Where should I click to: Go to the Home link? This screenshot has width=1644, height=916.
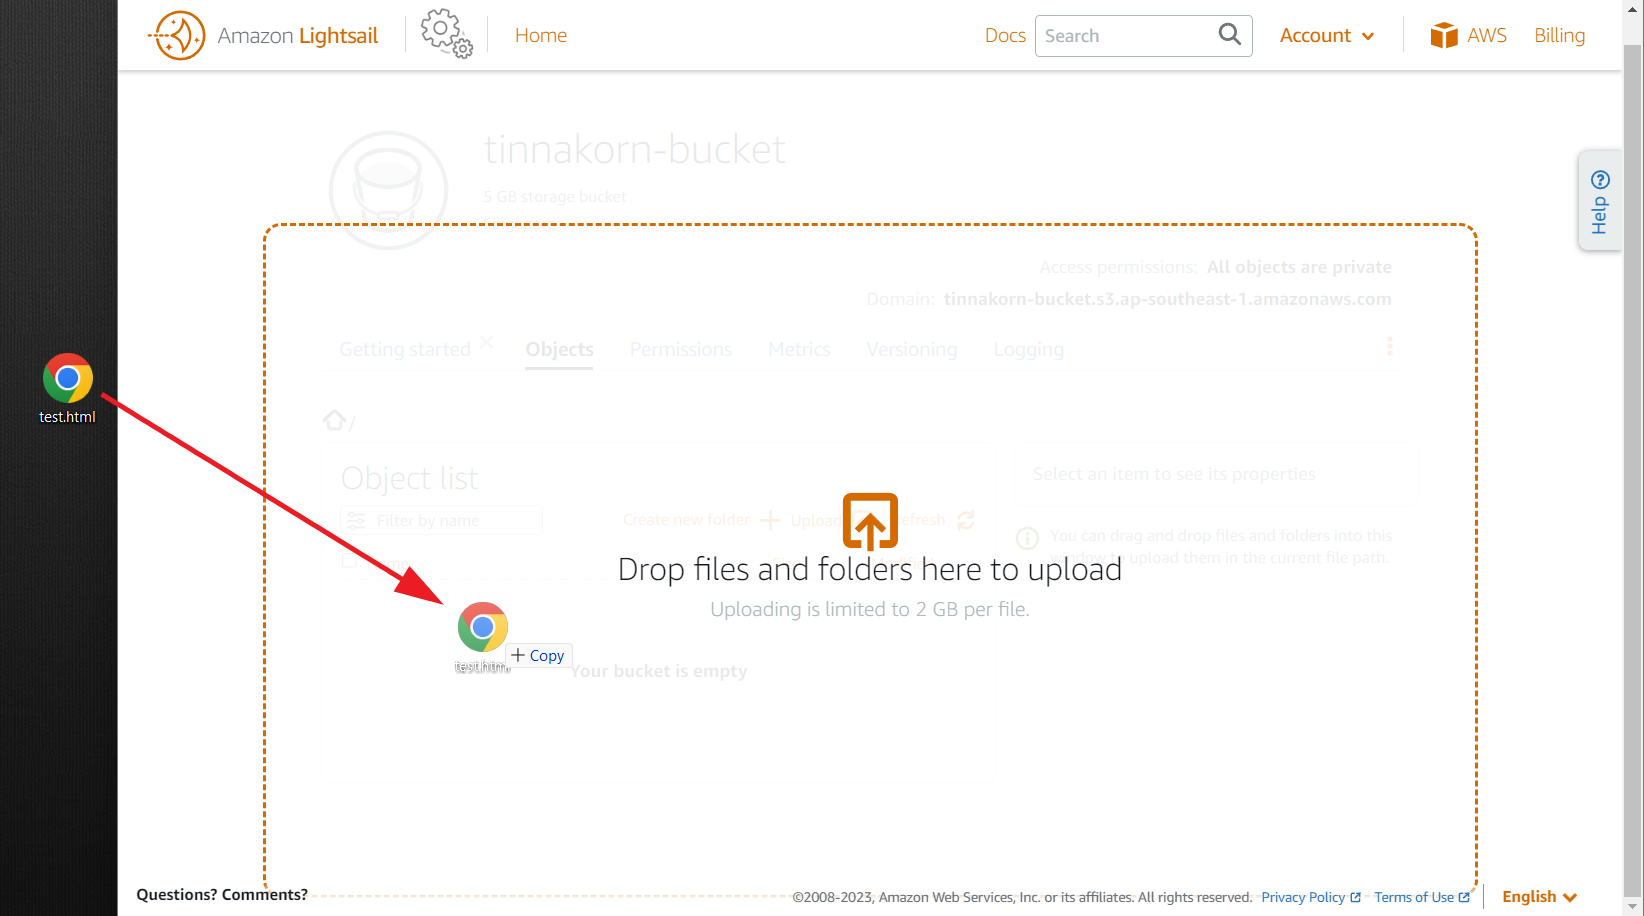click(x=541, y=35)
